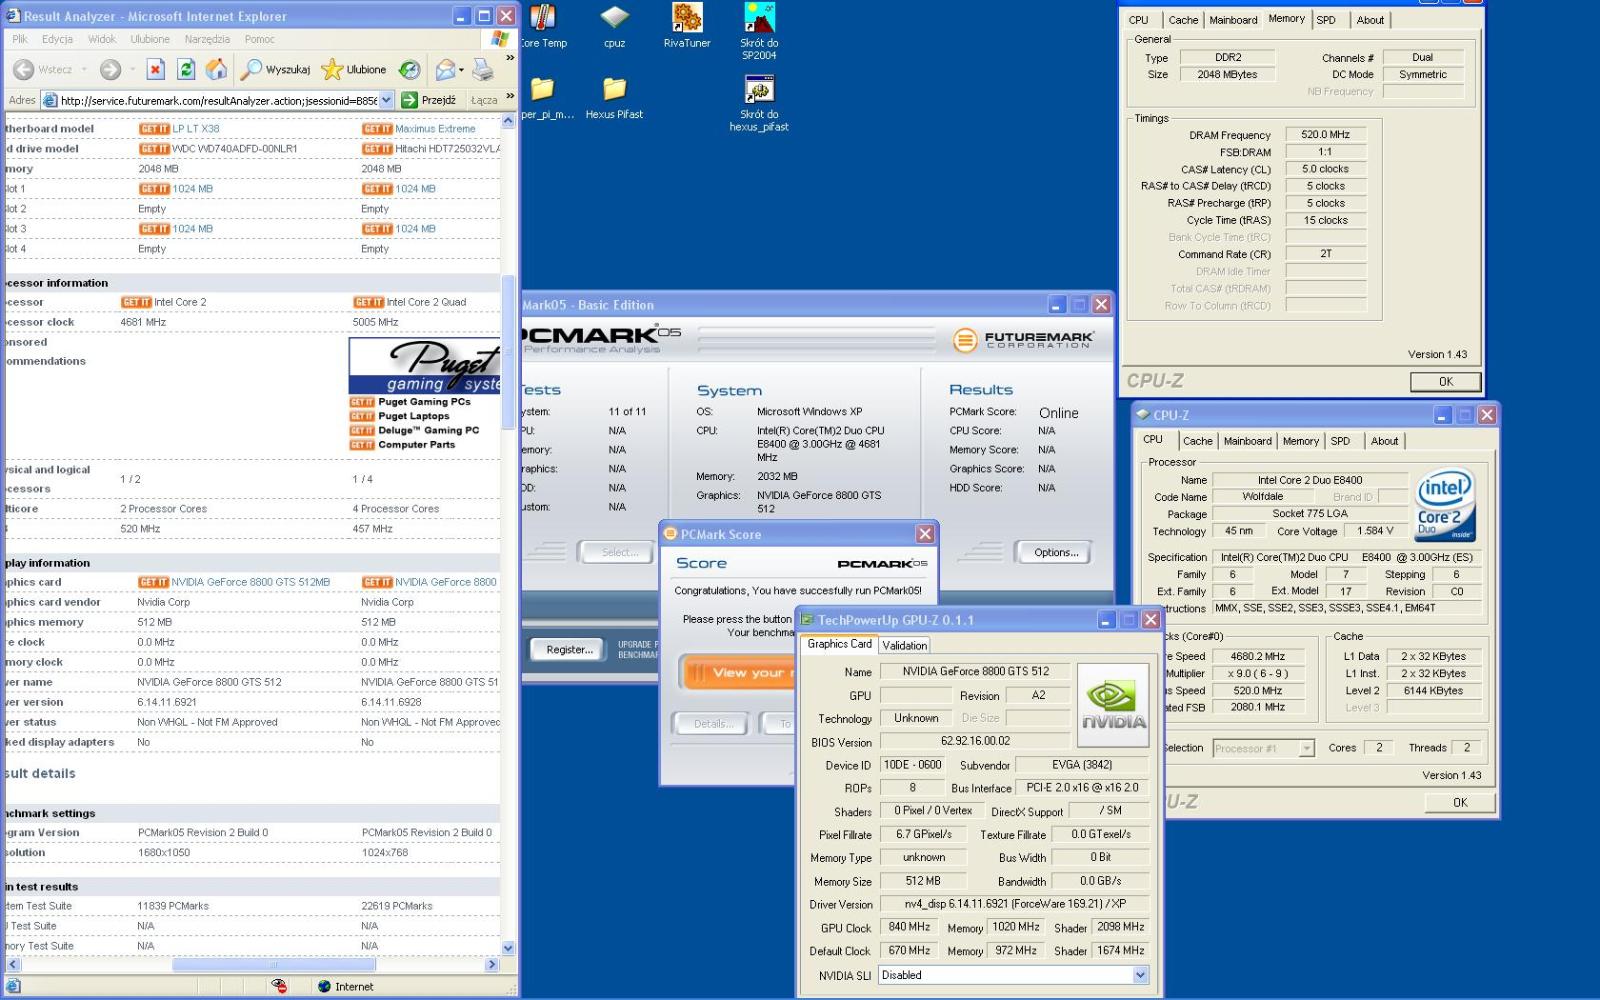Viewport: 1600px width, 1000px height.
Task: Expand the Łącza links bar chevron
Action: (510, 96)
